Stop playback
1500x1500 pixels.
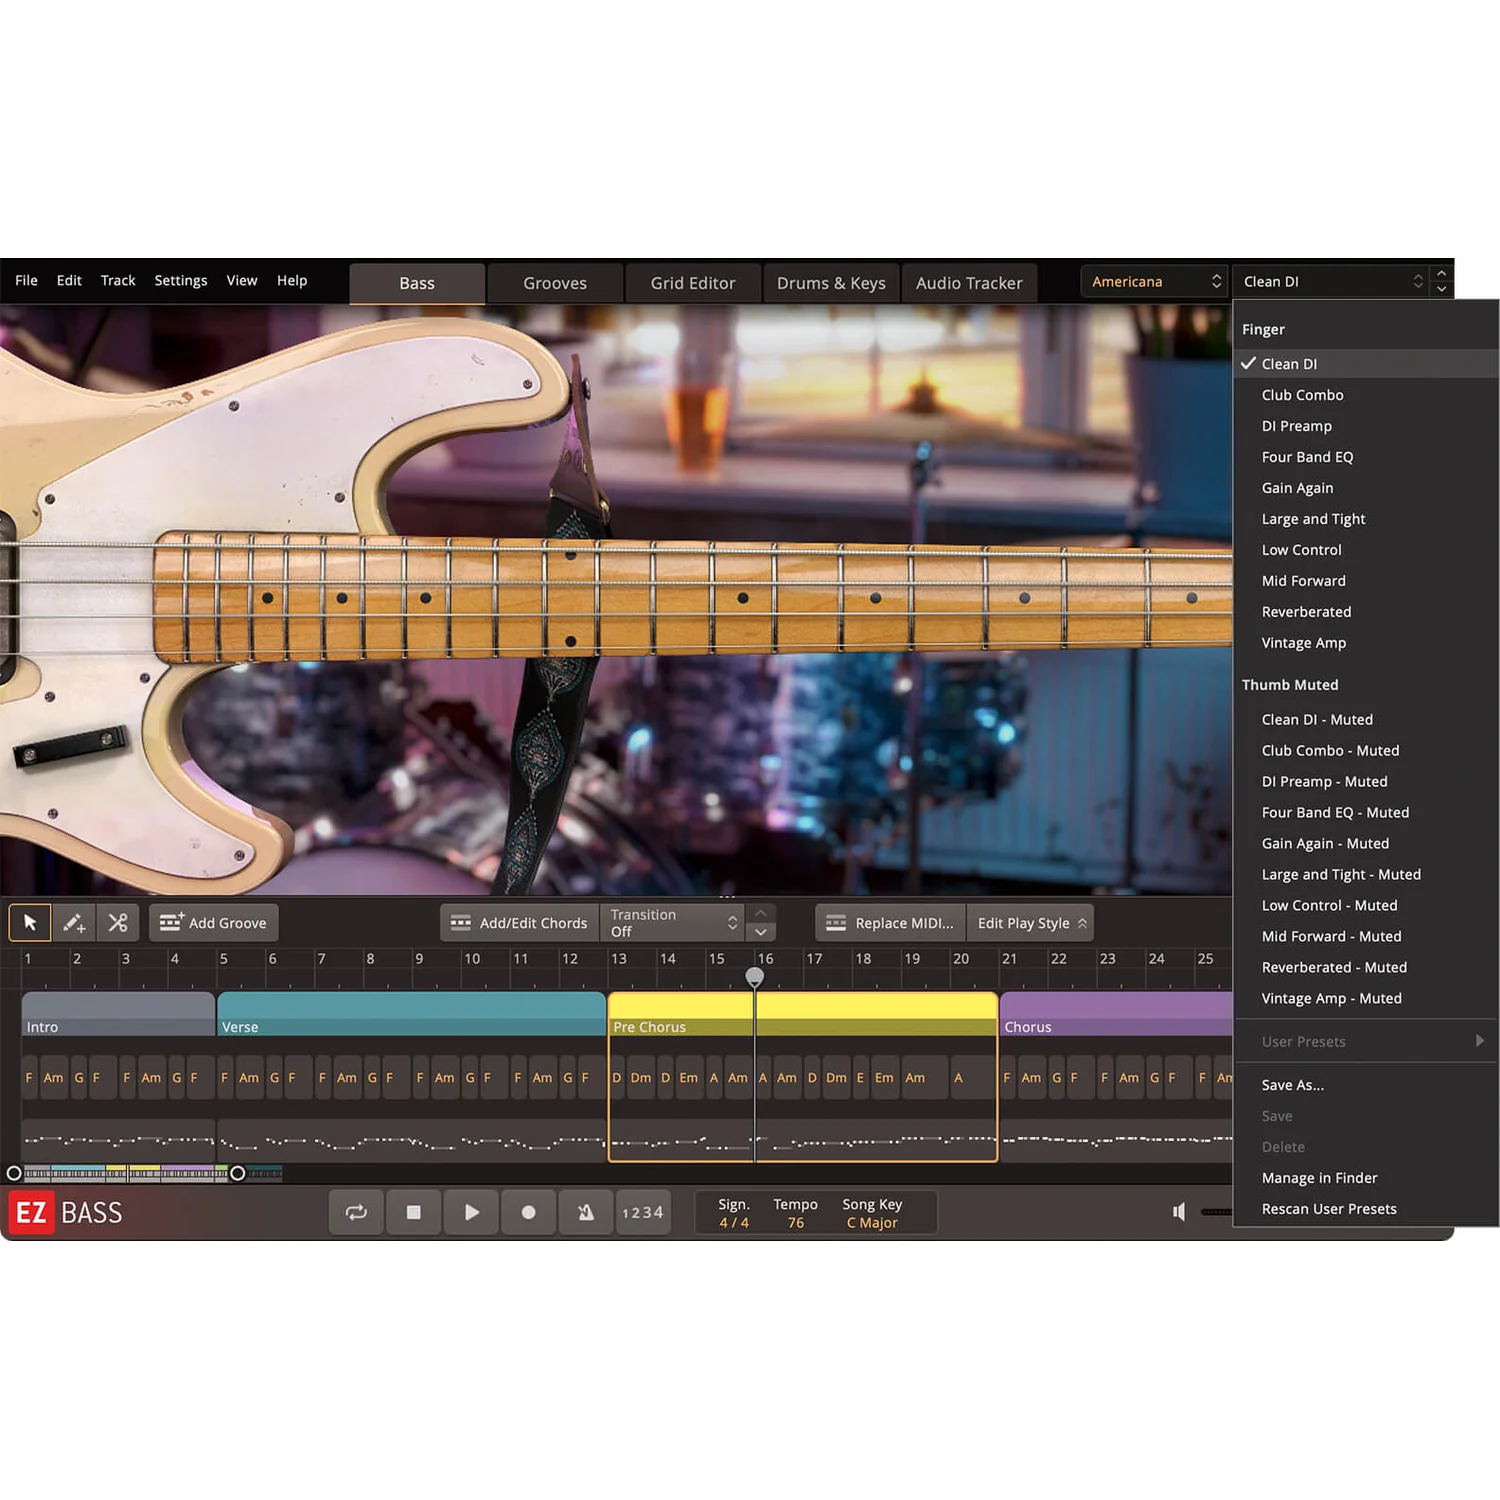[414, 1212]
